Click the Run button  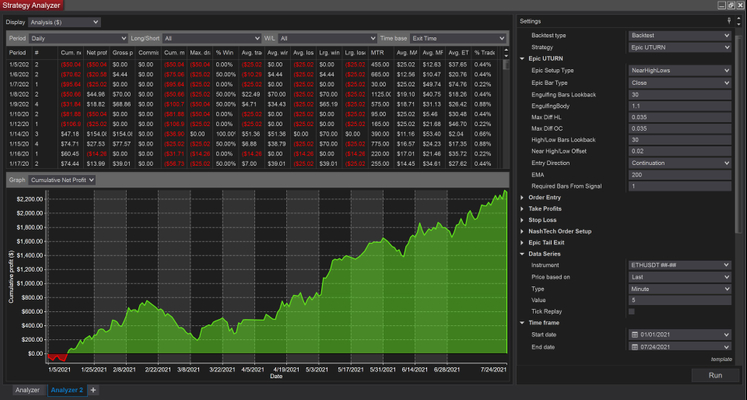[x=715, y=375]
